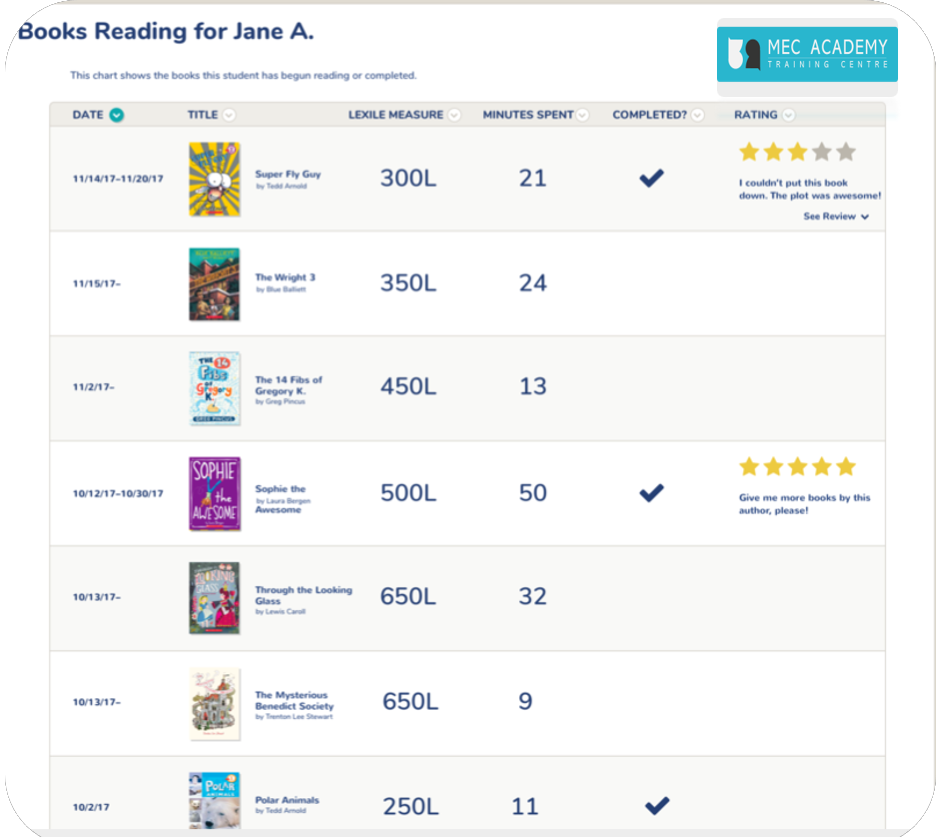Click the fourth star on Super Fly Guy

click(x=822, y=152)
